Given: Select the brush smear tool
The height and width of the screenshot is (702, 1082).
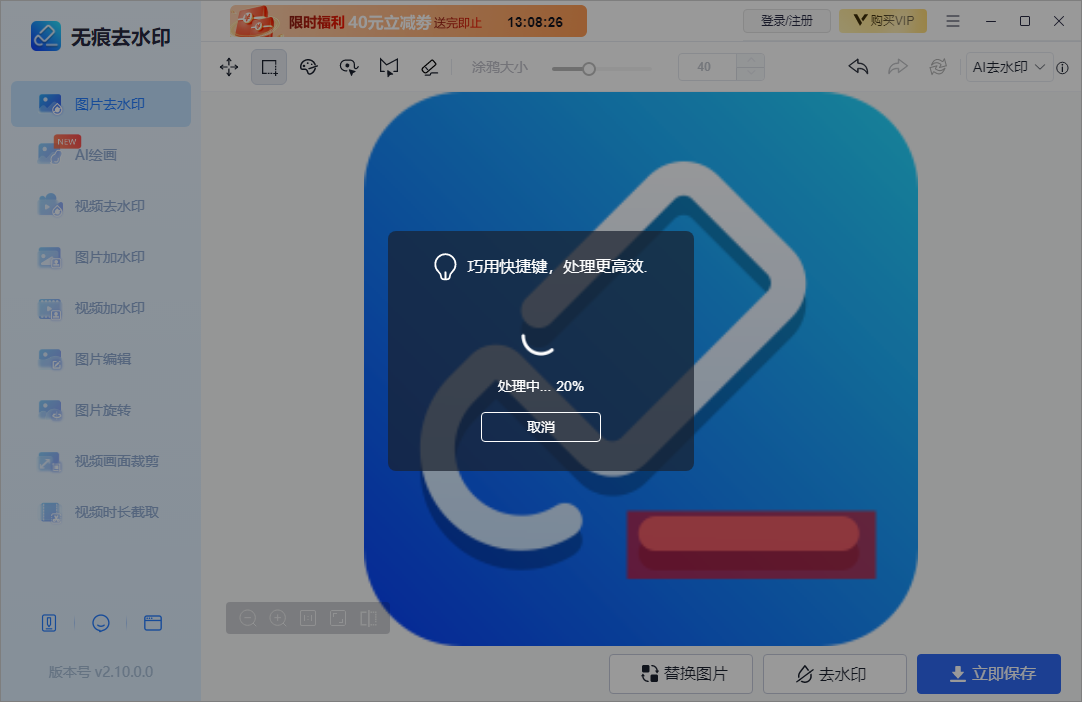Looking at the screenshot, I should coord(308,67).
